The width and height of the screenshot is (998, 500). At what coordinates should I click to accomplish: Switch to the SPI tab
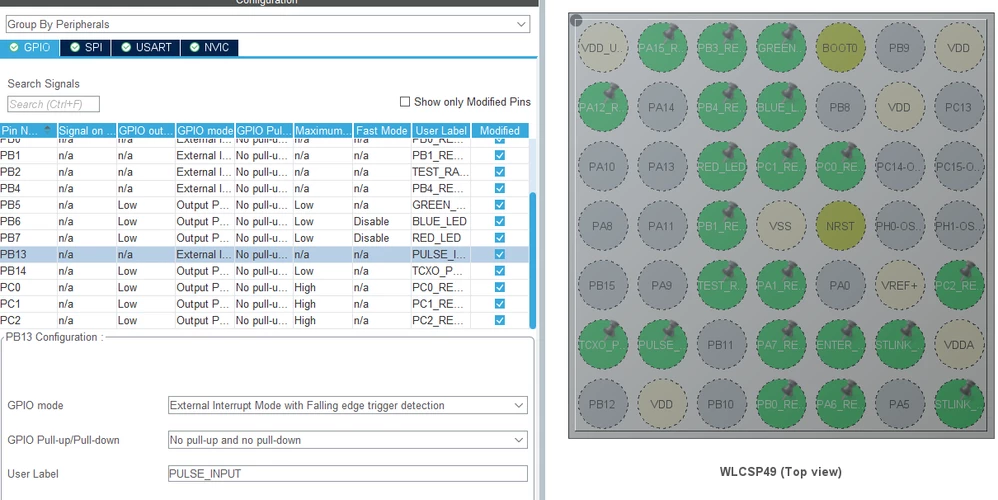[x=85, y=48]
